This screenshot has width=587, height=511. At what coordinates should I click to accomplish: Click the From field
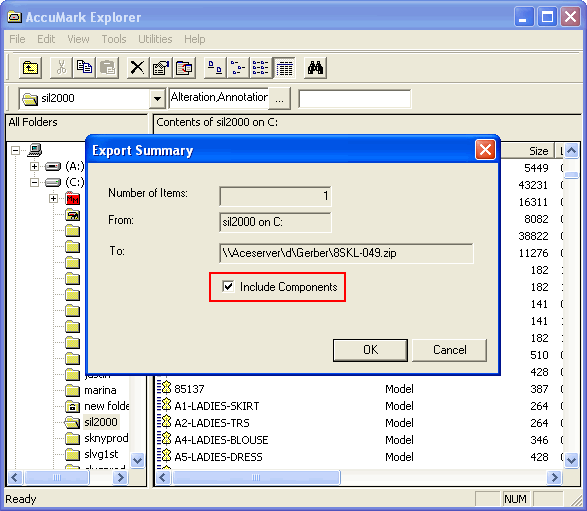275,222
